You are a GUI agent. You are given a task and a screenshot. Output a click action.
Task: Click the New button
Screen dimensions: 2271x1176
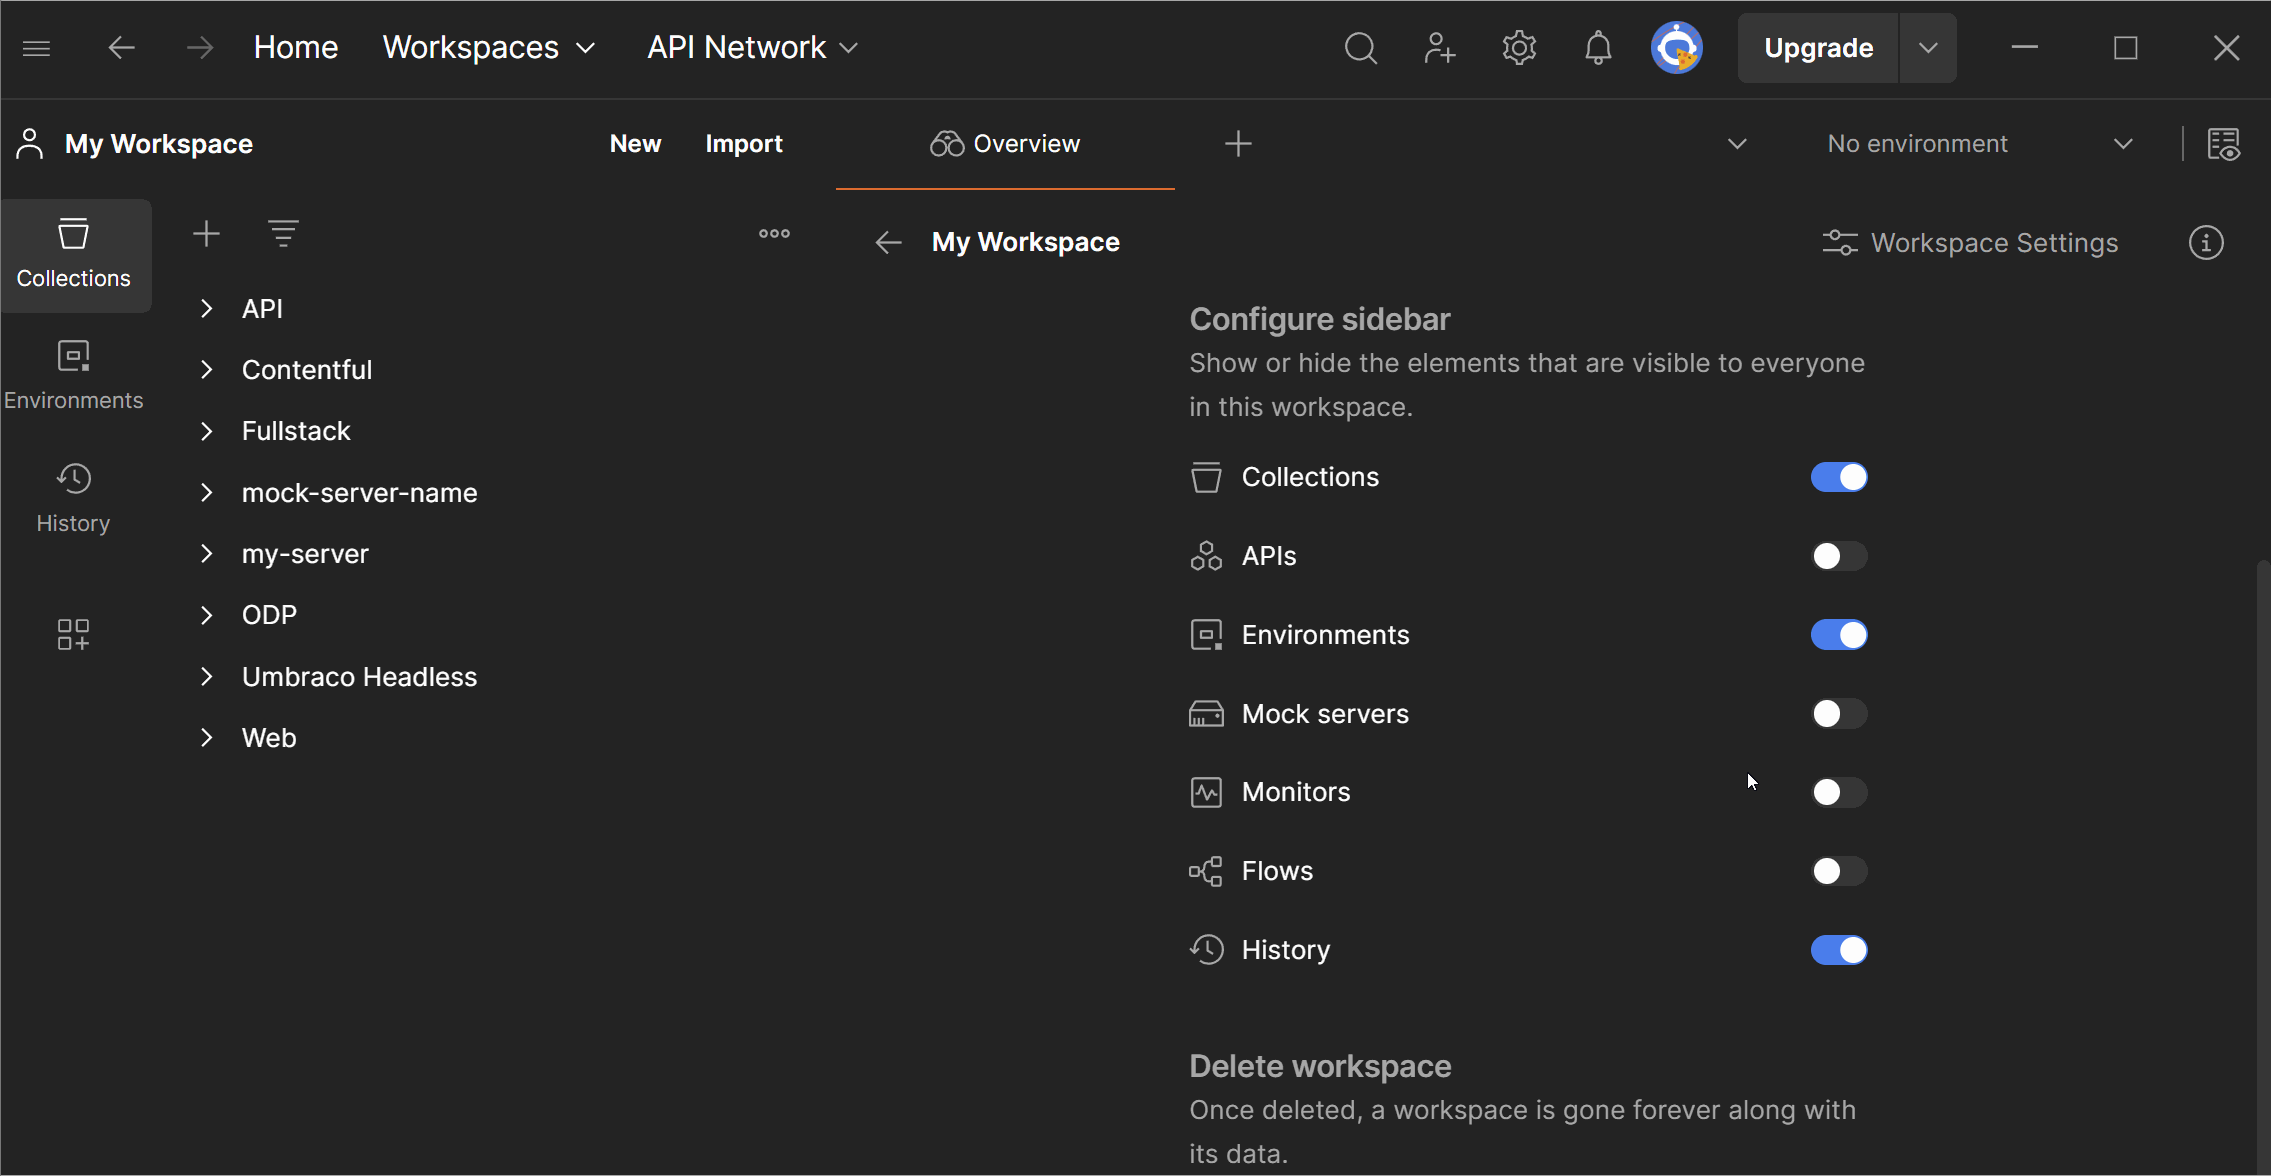tap(635, 144)
